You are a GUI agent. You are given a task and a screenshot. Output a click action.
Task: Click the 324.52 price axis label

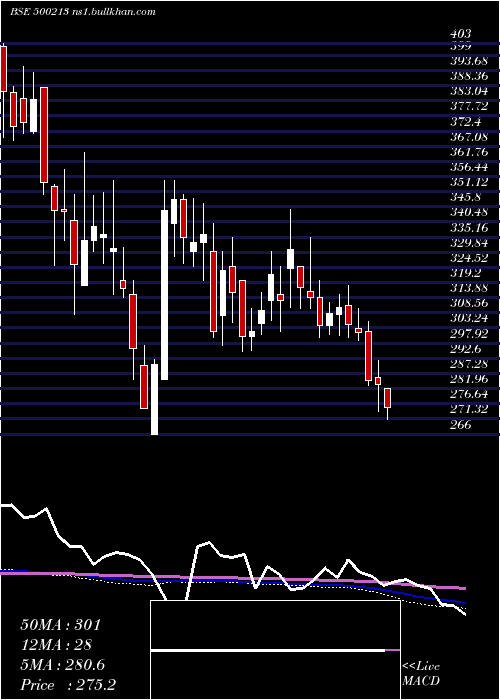[469, 258]
